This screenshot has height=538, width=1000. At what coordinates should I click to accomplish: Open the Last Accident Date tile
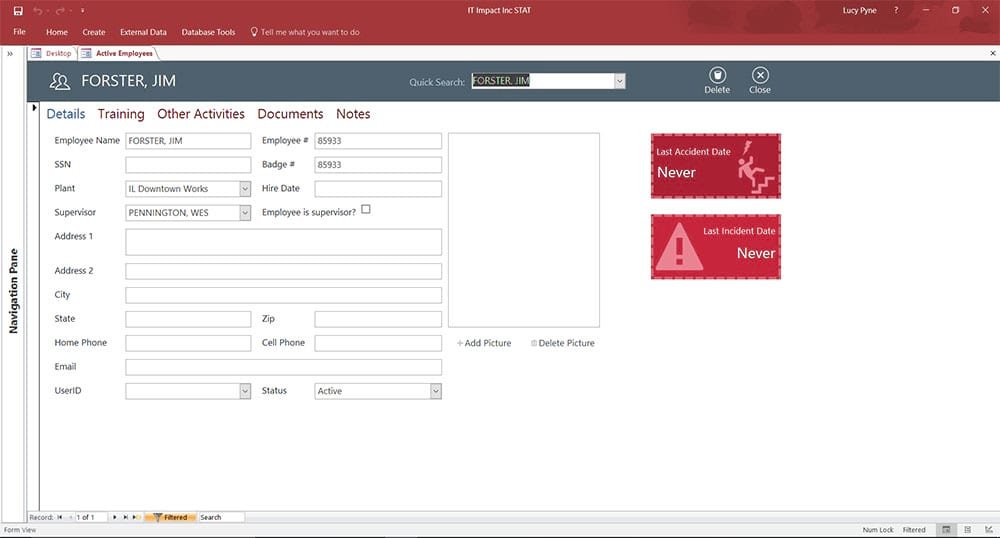coord(716,166)
